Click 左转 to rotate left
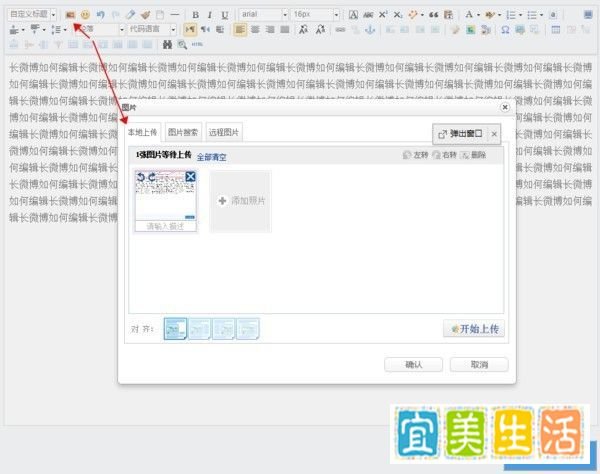This screenshot has height=474, width=600. click(416, 155)
